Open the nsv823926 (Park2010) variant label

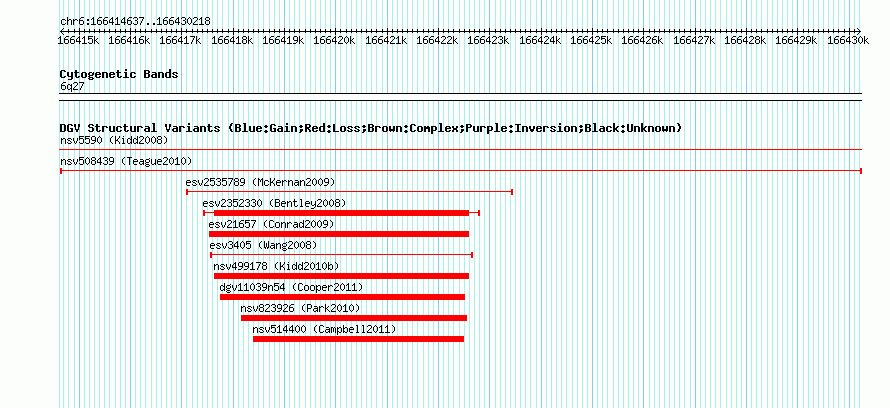(300, 308)
